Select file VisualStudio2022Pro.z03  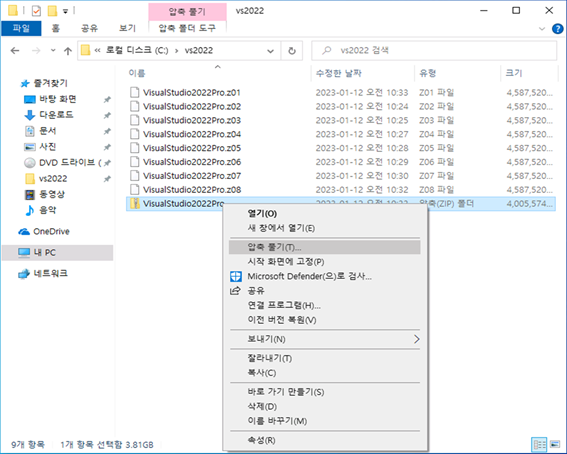click(x=192, y=120)
